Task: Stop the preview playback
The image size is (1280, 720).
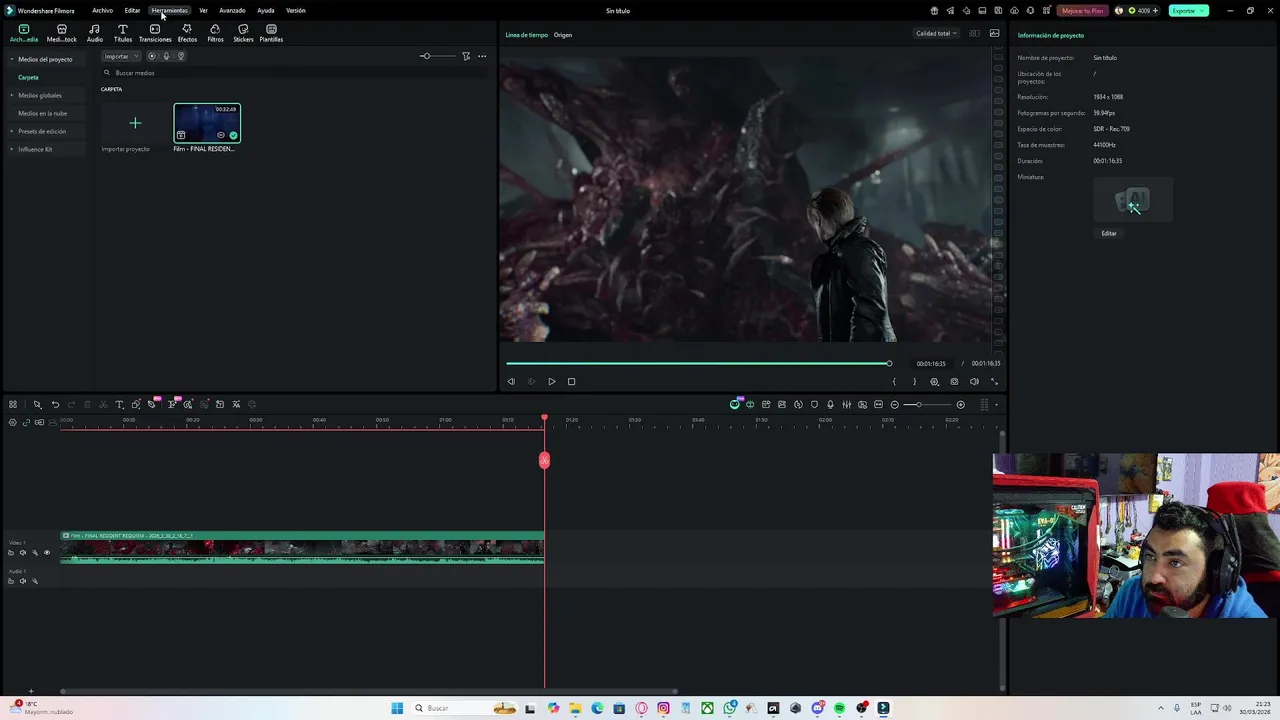Action: pyautogui.click(x=571, y=381)
